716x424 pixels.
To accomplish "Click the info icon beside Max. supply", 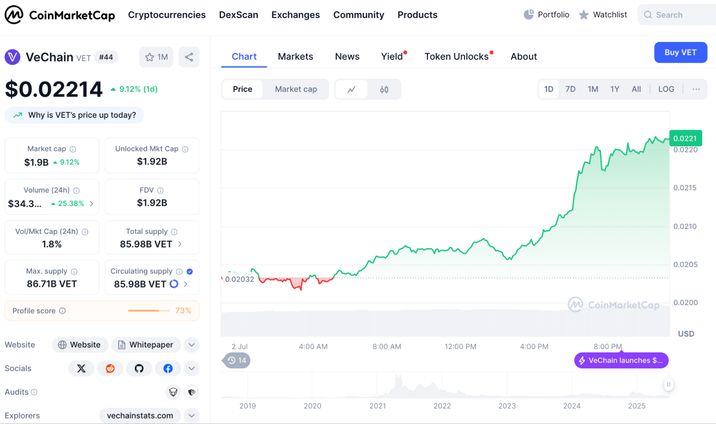I will click(x=74, y=272).
